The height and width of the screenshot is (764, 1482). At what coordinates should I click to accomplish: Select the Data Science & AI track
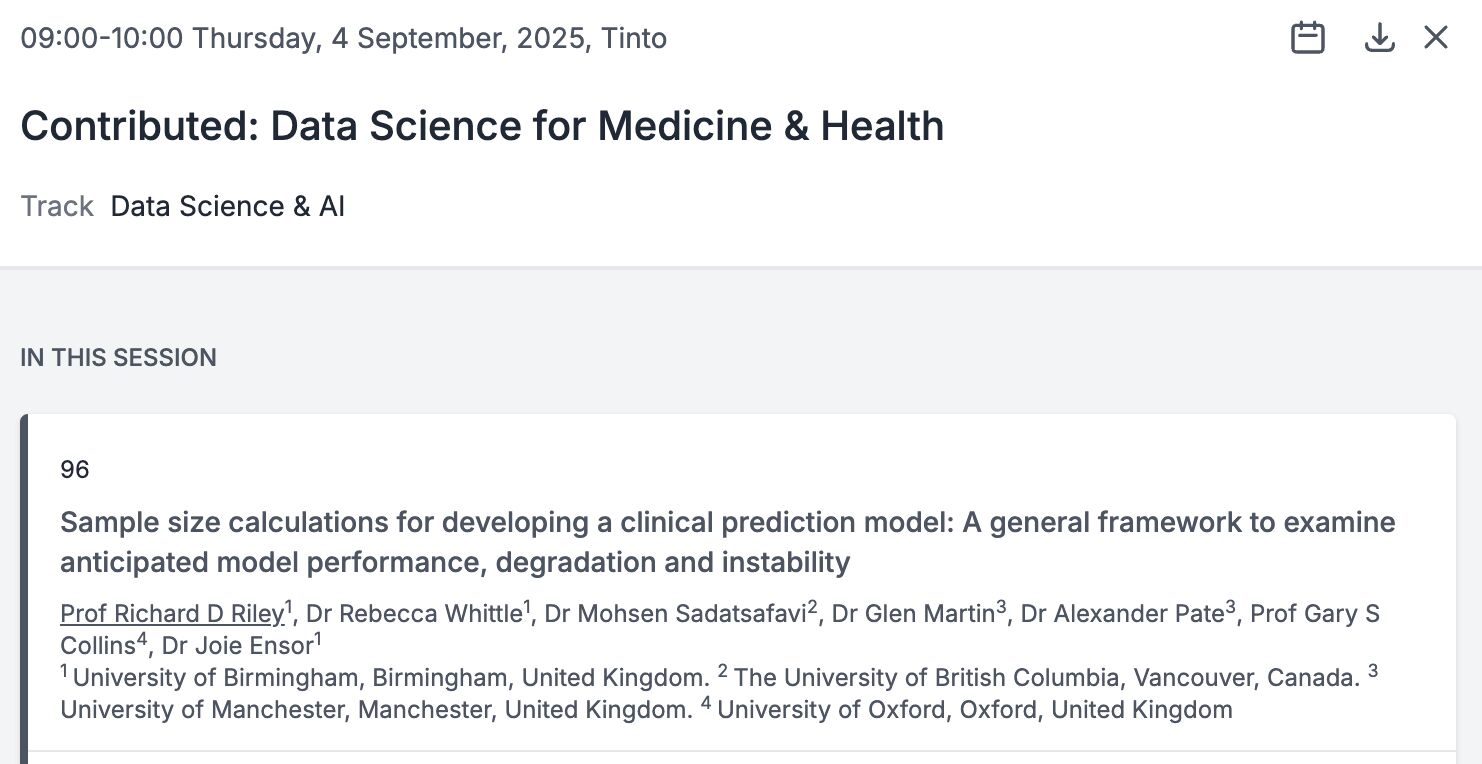(x=227, y=206)
